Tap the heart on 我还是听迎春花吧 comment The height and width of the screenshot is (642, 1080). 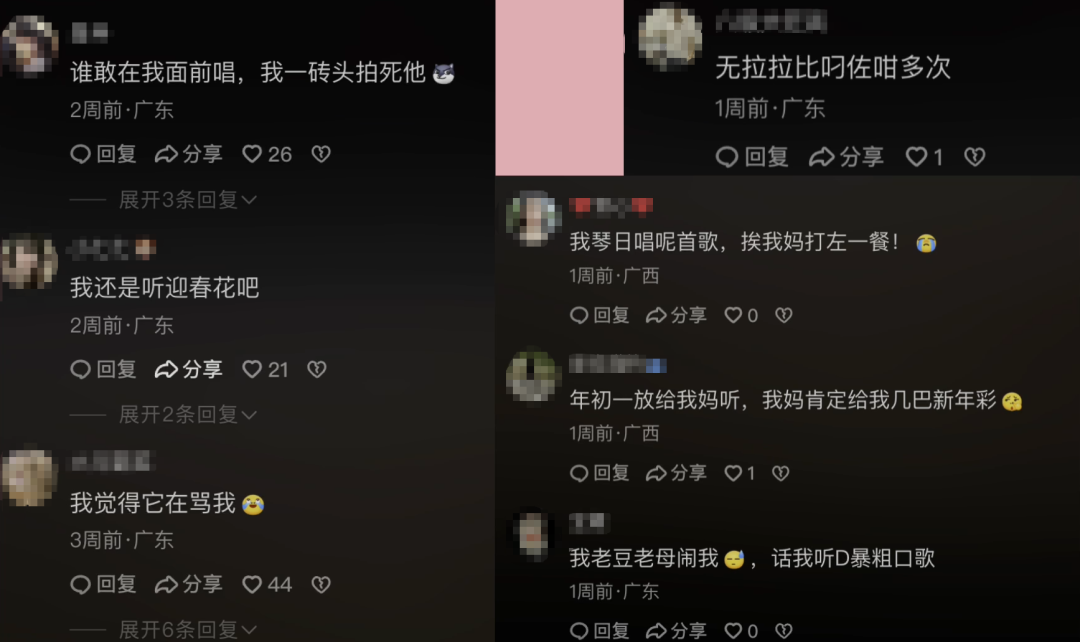coord(265,369)
